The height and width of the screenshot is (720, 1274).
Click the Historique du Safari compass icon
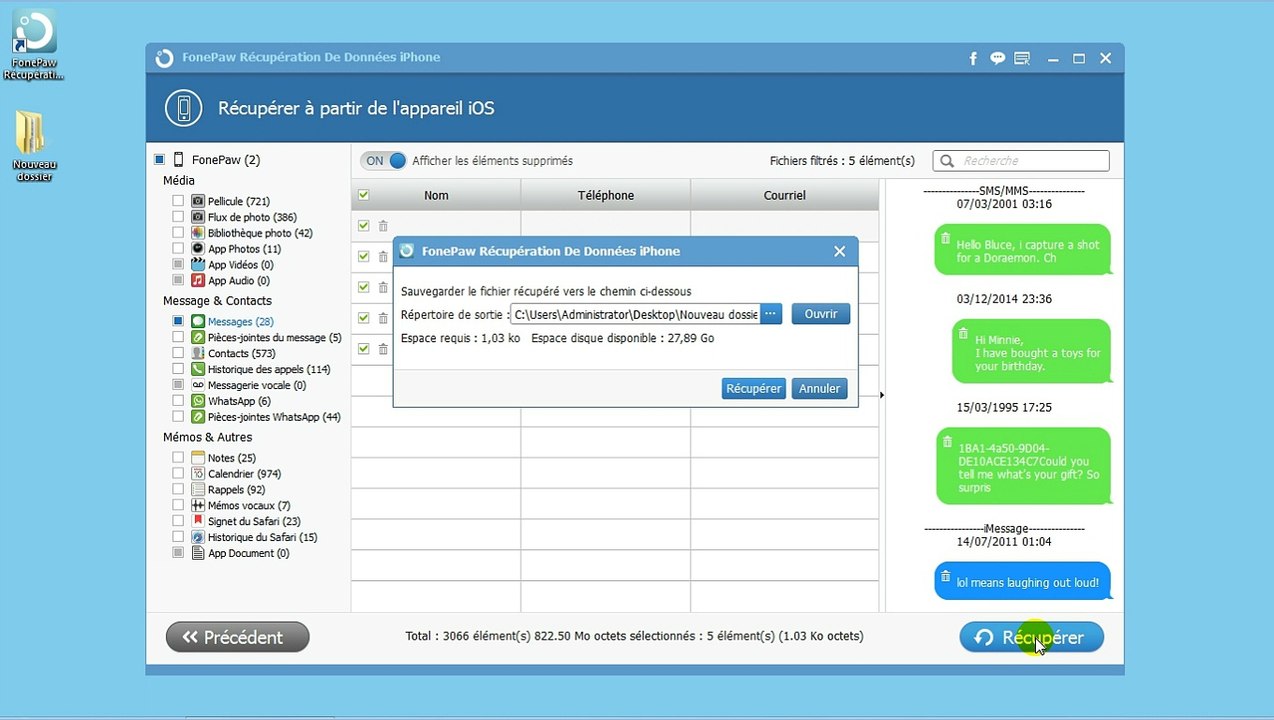(x=198, y=537)
